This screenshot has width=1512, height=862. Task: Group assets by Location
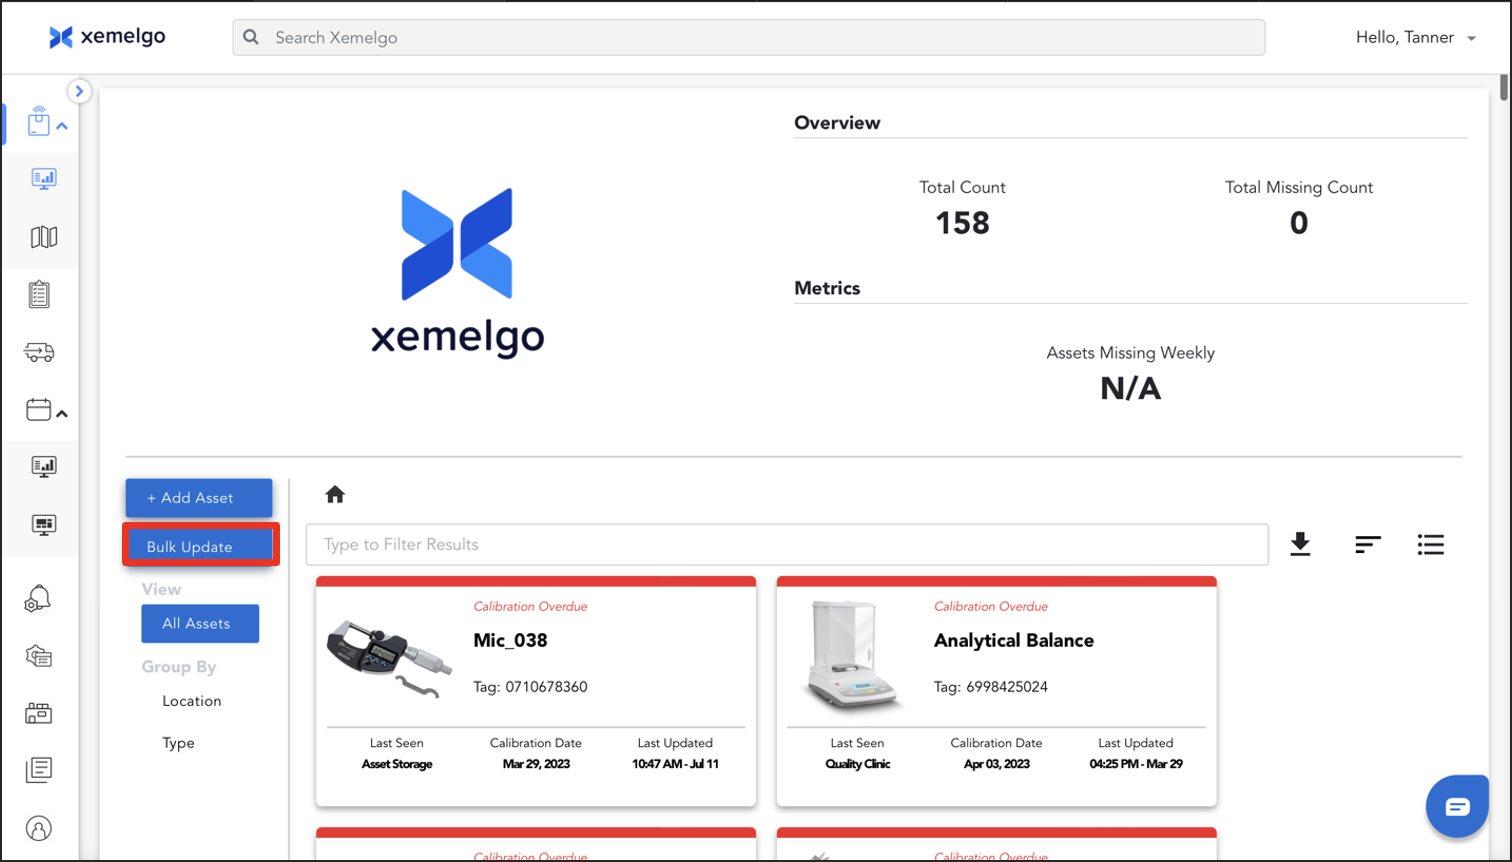[192, 701]
